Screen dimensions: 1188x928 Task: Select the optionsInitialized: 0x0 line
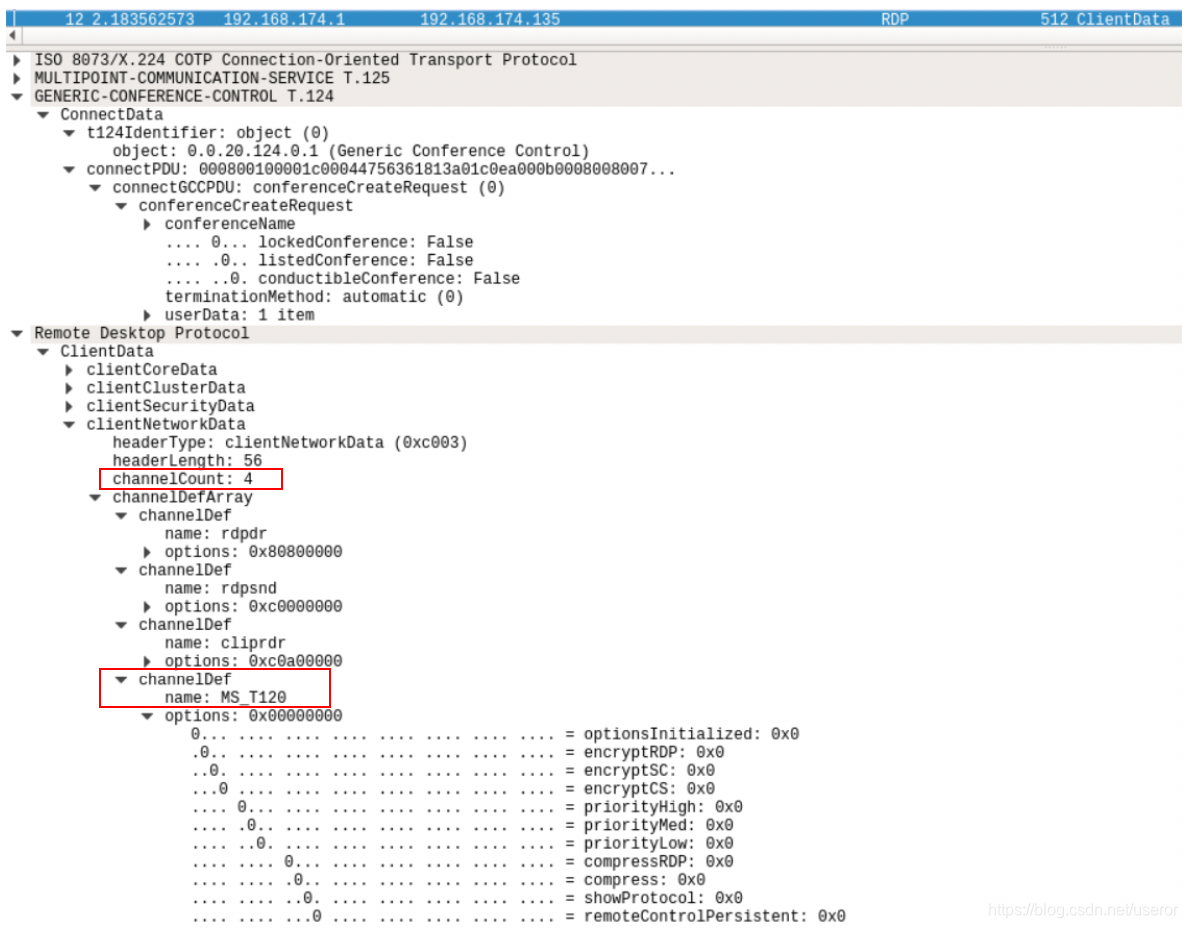(495, 734)
